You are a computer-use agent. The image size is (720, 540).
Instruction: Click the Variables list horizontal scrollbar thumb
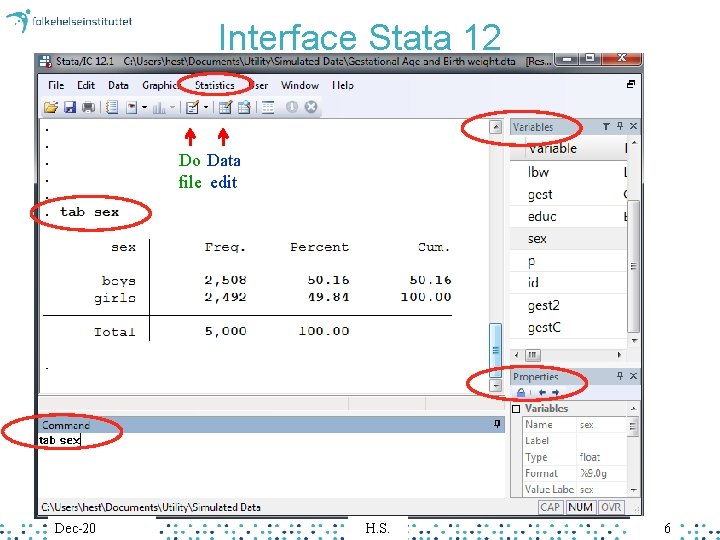pyautogui.click(x=533, y=355)
